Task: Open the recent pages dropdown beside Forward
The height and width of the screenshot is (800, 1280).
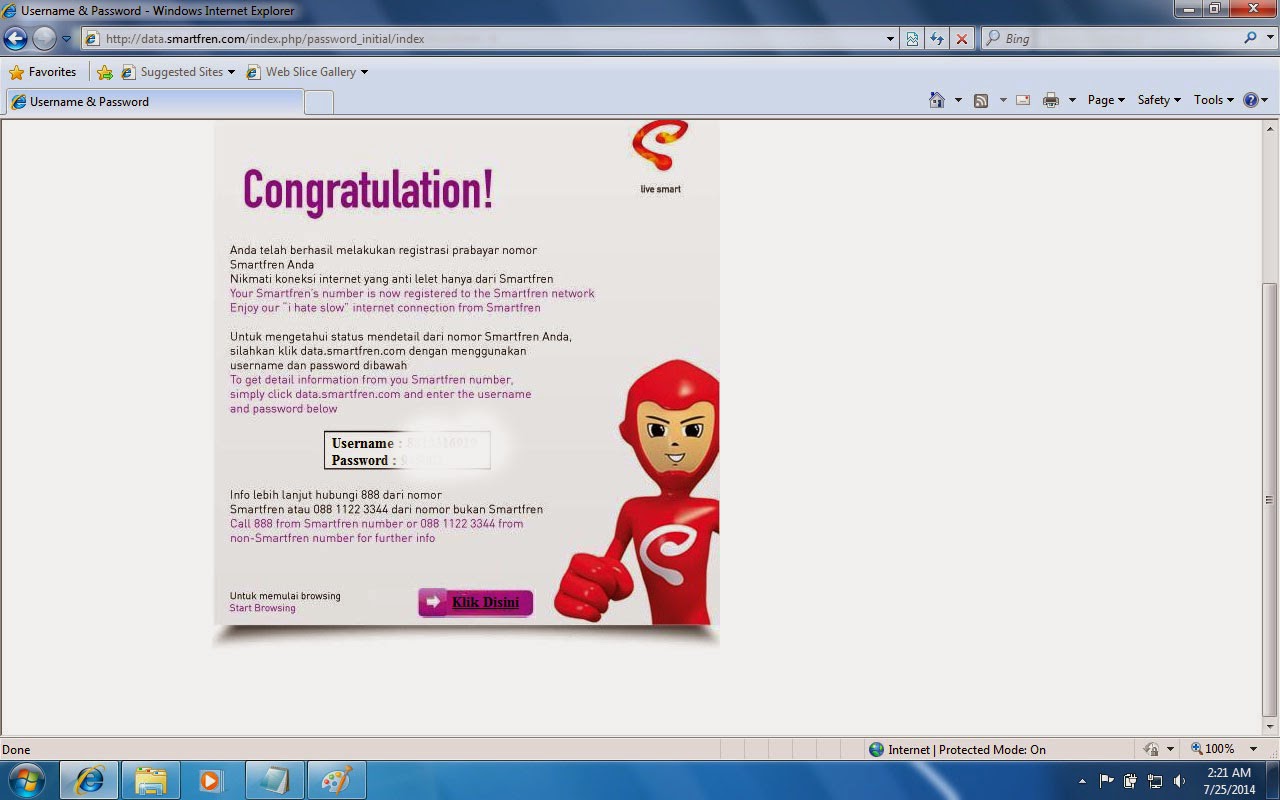Action: coord(67,39)
